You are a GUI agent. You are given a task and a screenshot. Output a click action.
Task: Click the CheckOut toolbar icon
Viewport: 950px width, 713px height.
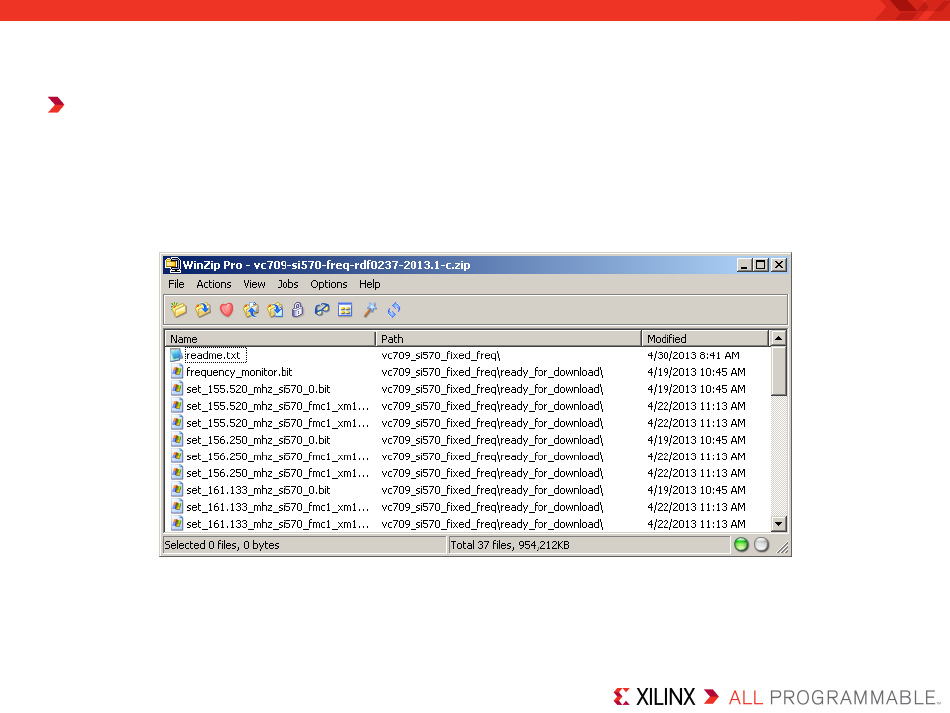tap(345, 310)
